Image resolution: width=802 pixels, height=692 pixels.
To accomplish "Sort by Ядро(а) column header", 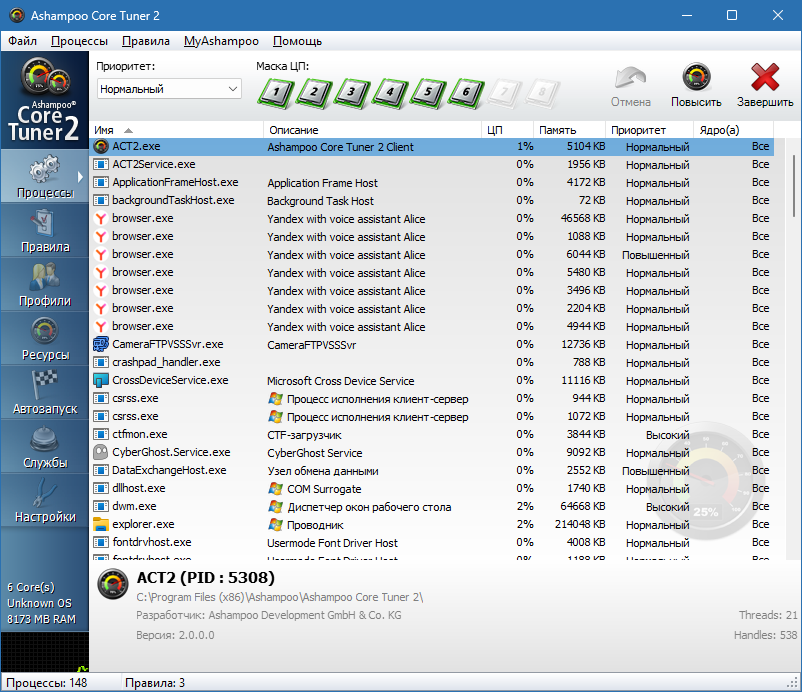I will tap(733, 130).
